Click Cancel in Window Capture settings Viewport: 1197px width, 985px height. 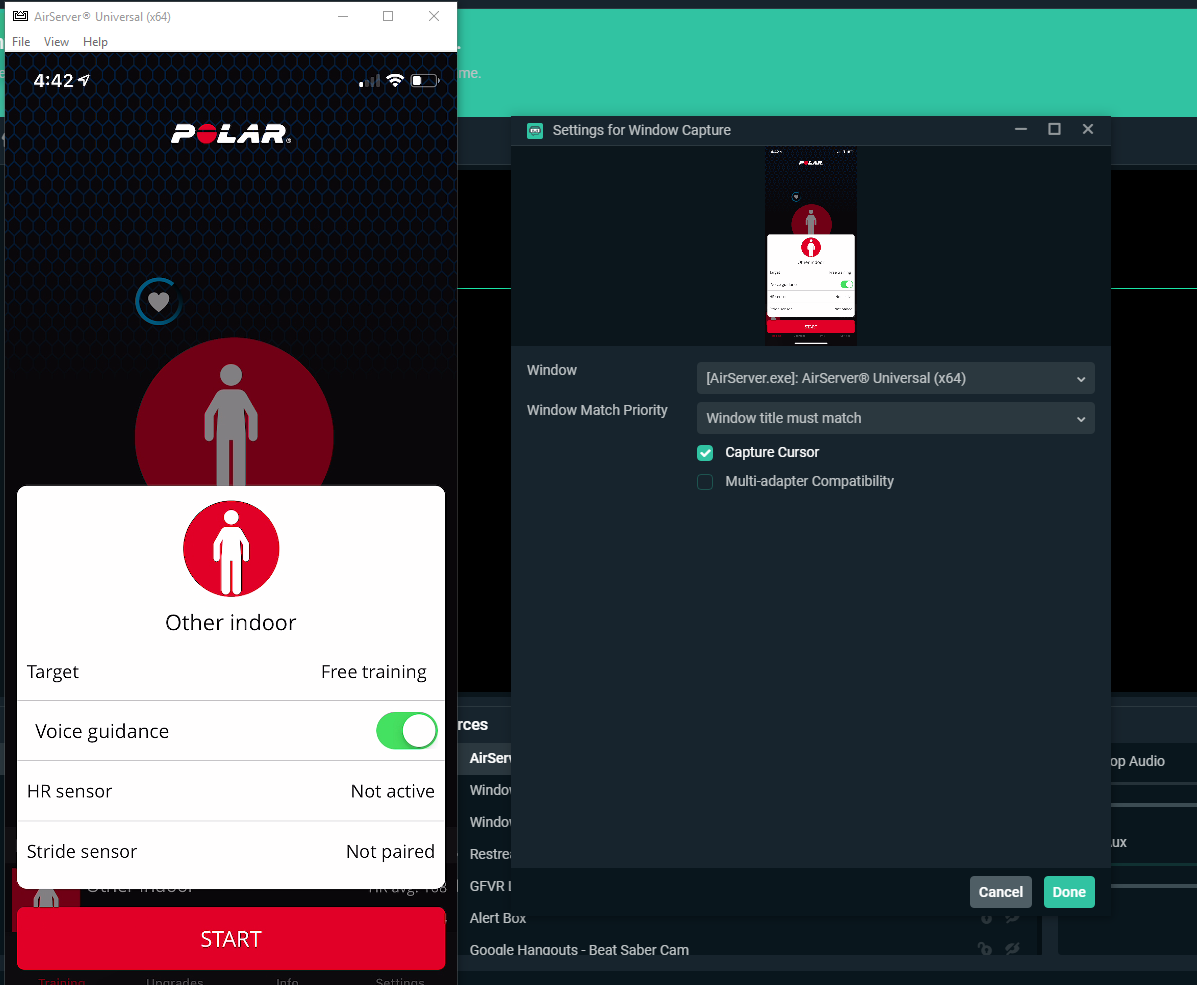tap(1001, 892)
